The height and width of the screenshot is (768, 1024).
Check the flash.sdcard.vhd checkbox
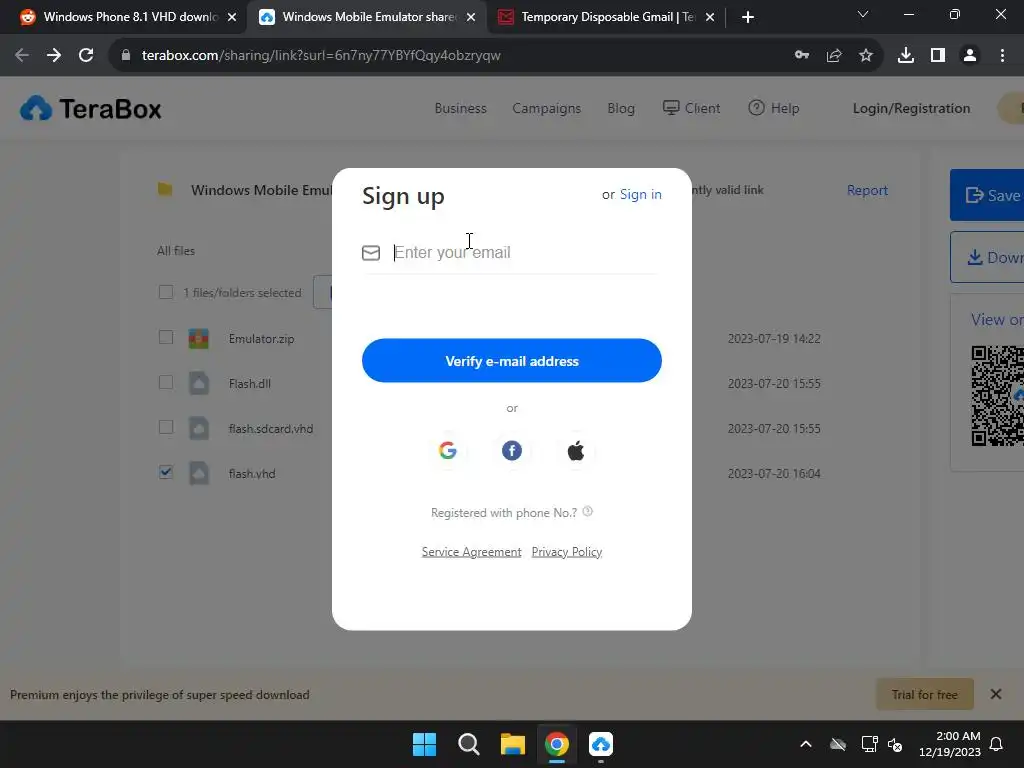166,427
